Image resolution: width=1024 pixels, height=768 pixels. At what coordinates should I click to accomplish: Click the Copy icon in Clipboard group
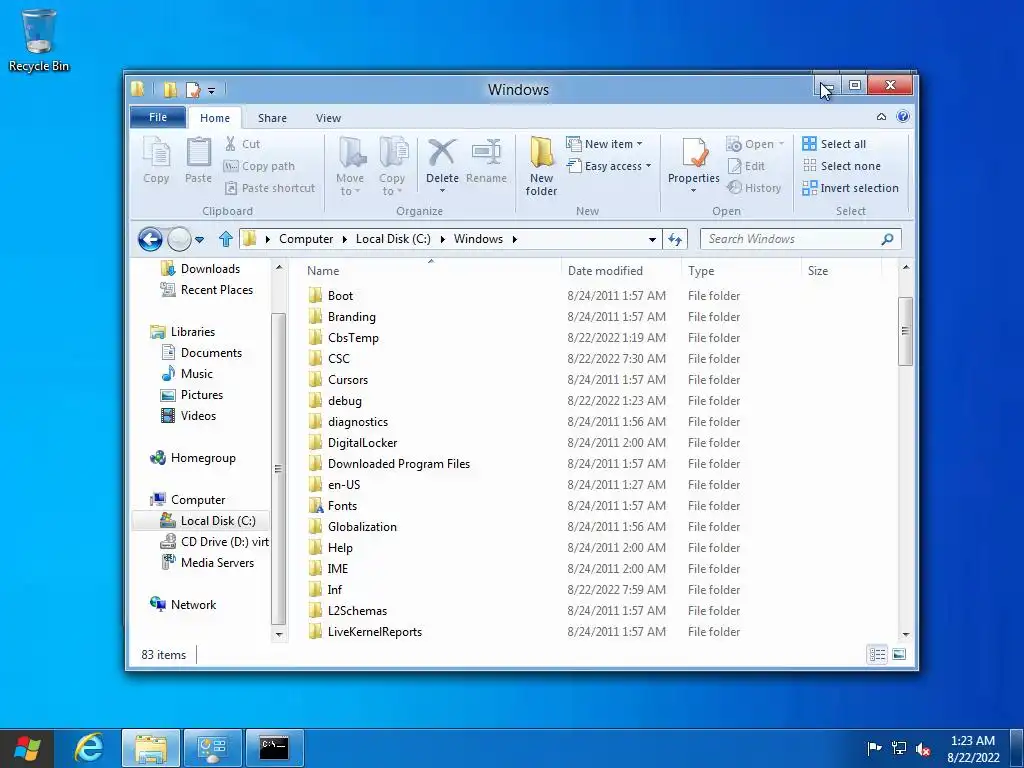coord(156,161)
